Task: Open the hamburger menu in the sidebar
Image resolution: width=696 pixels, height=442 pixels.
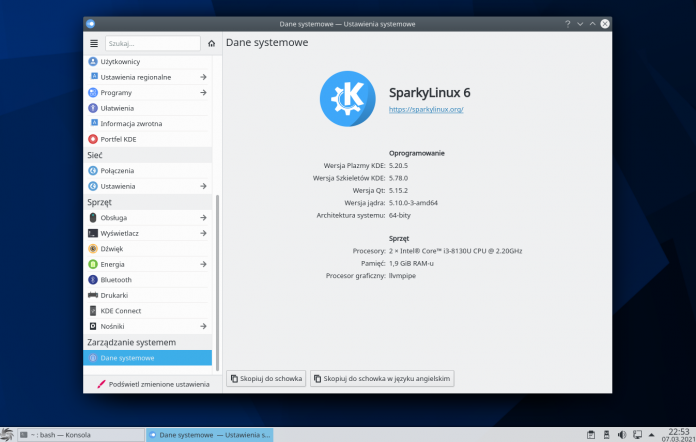Action: tap(94, 44)
